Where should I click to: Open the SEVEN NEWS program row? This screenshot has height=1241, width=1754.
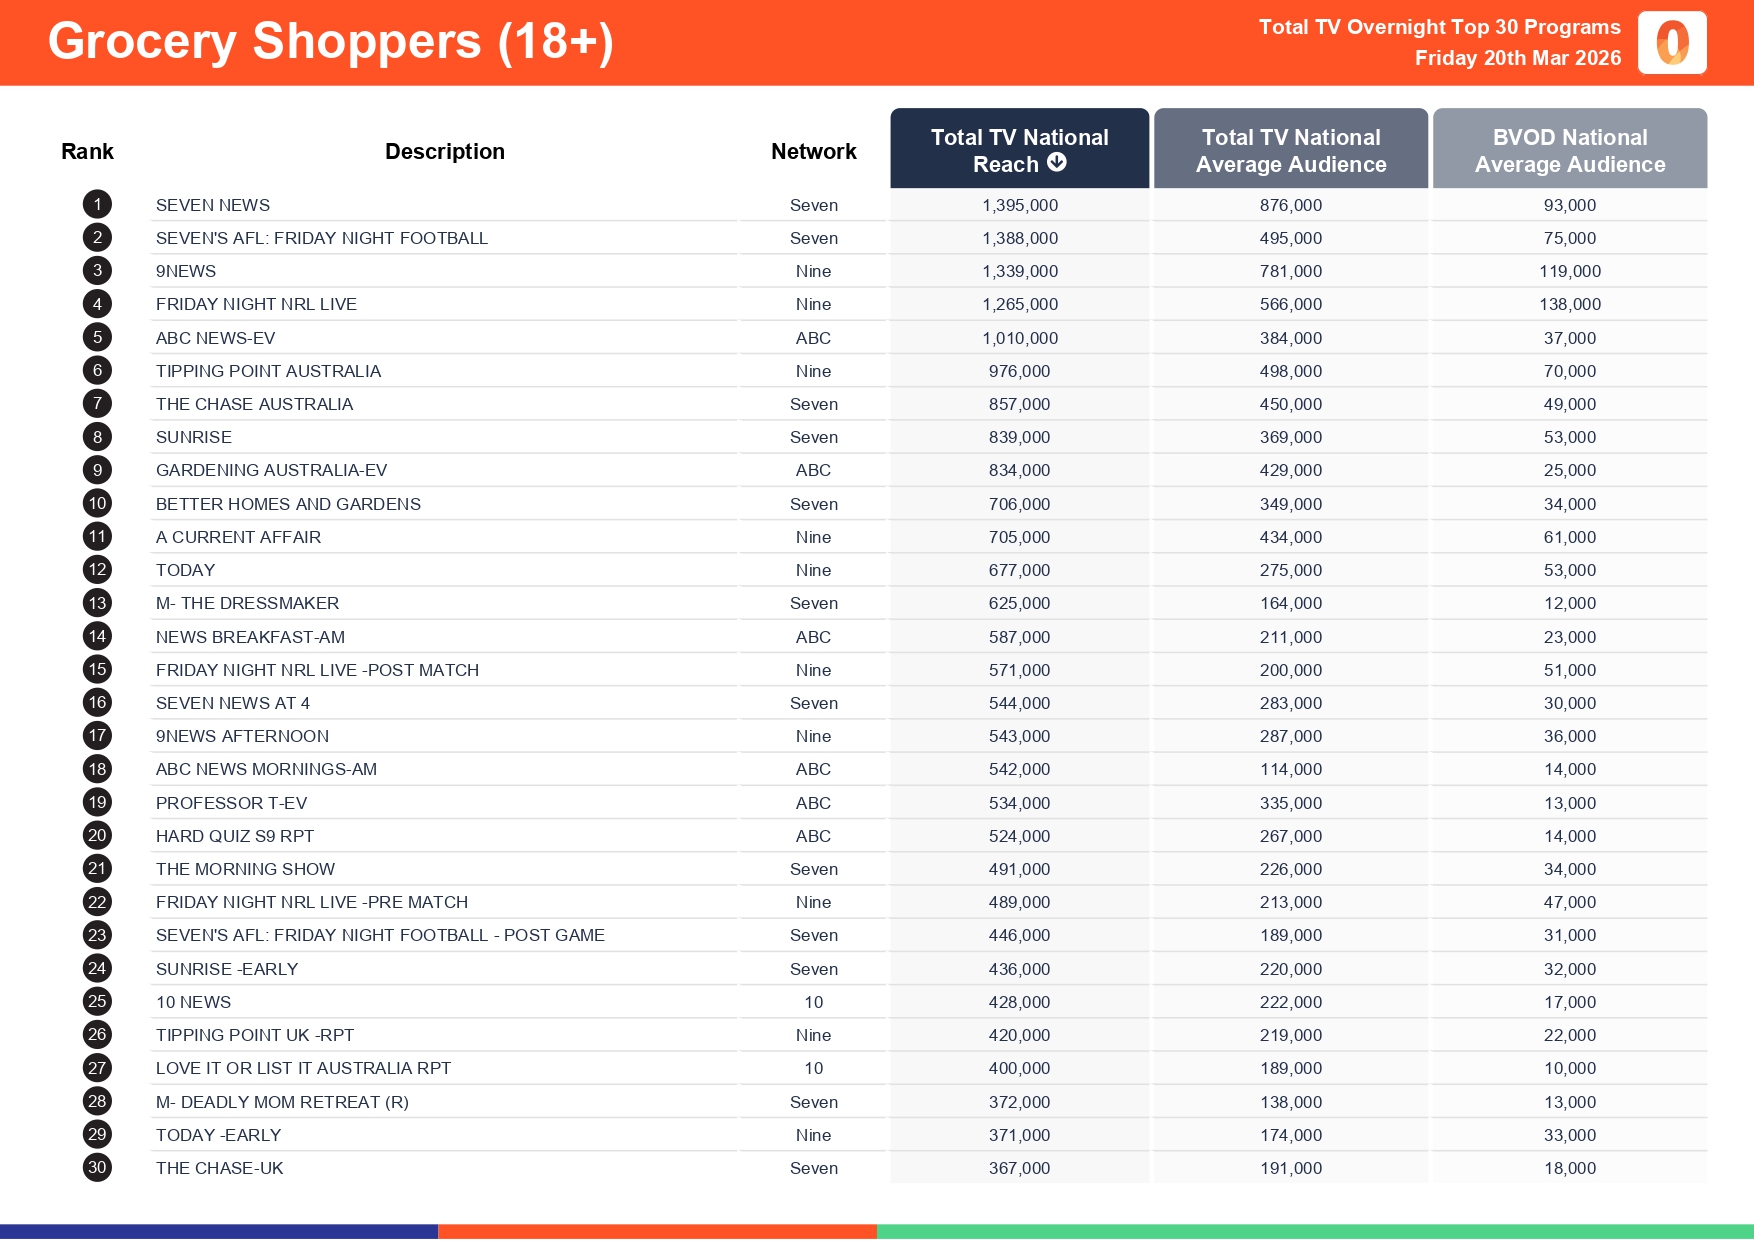pyautogui.click(x=213, y=205)
